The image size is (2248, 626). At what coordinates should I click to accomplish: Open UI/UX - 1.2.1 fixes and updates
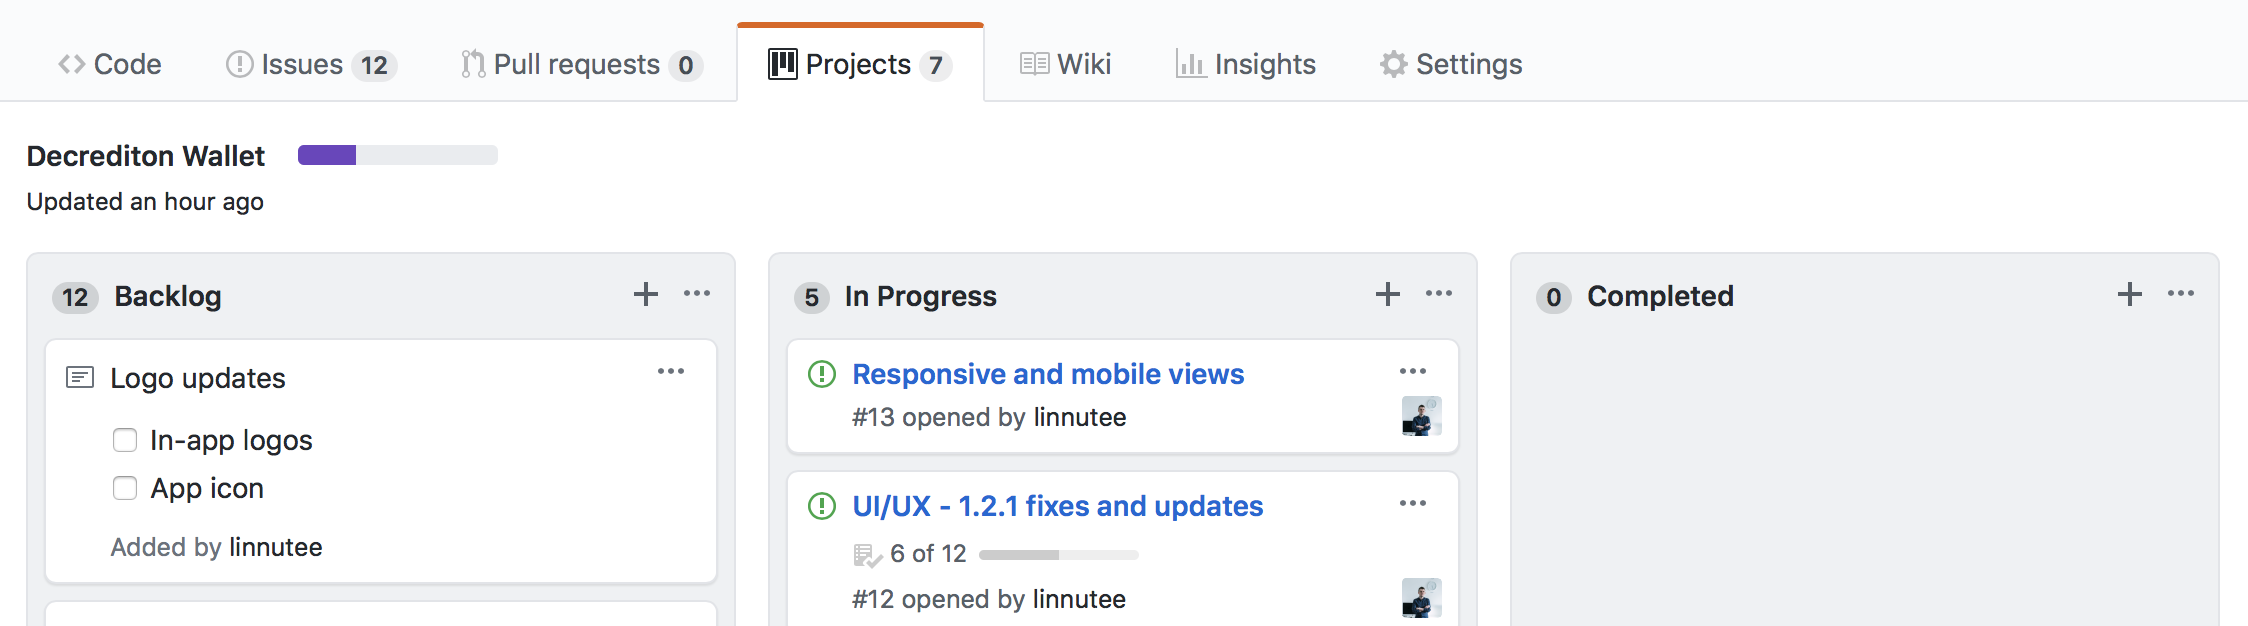click(1058, 506)
